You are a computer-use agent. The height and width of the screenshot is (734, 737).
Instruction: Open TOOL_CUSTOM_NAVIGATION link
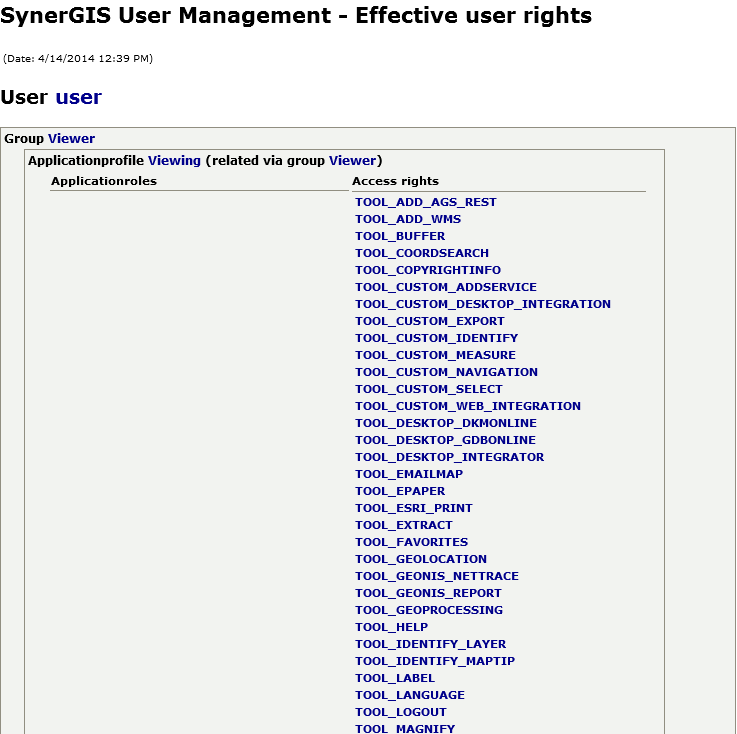[447, 372]
